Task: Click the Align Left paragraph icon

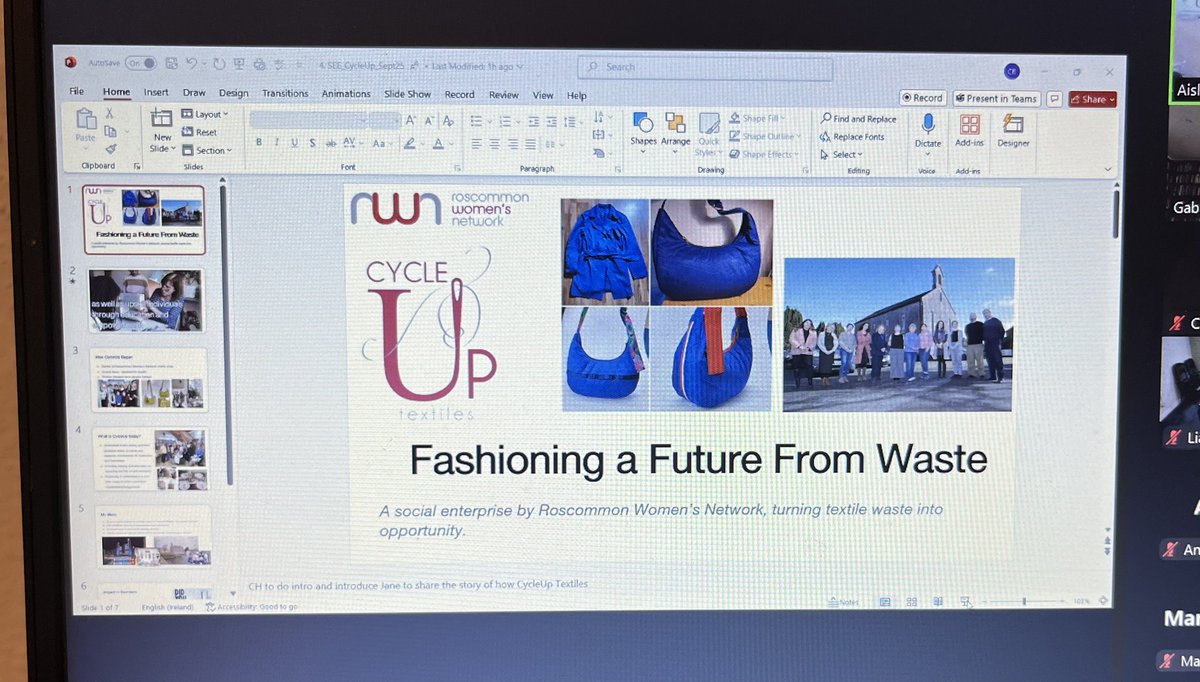Action: (477, 144)
